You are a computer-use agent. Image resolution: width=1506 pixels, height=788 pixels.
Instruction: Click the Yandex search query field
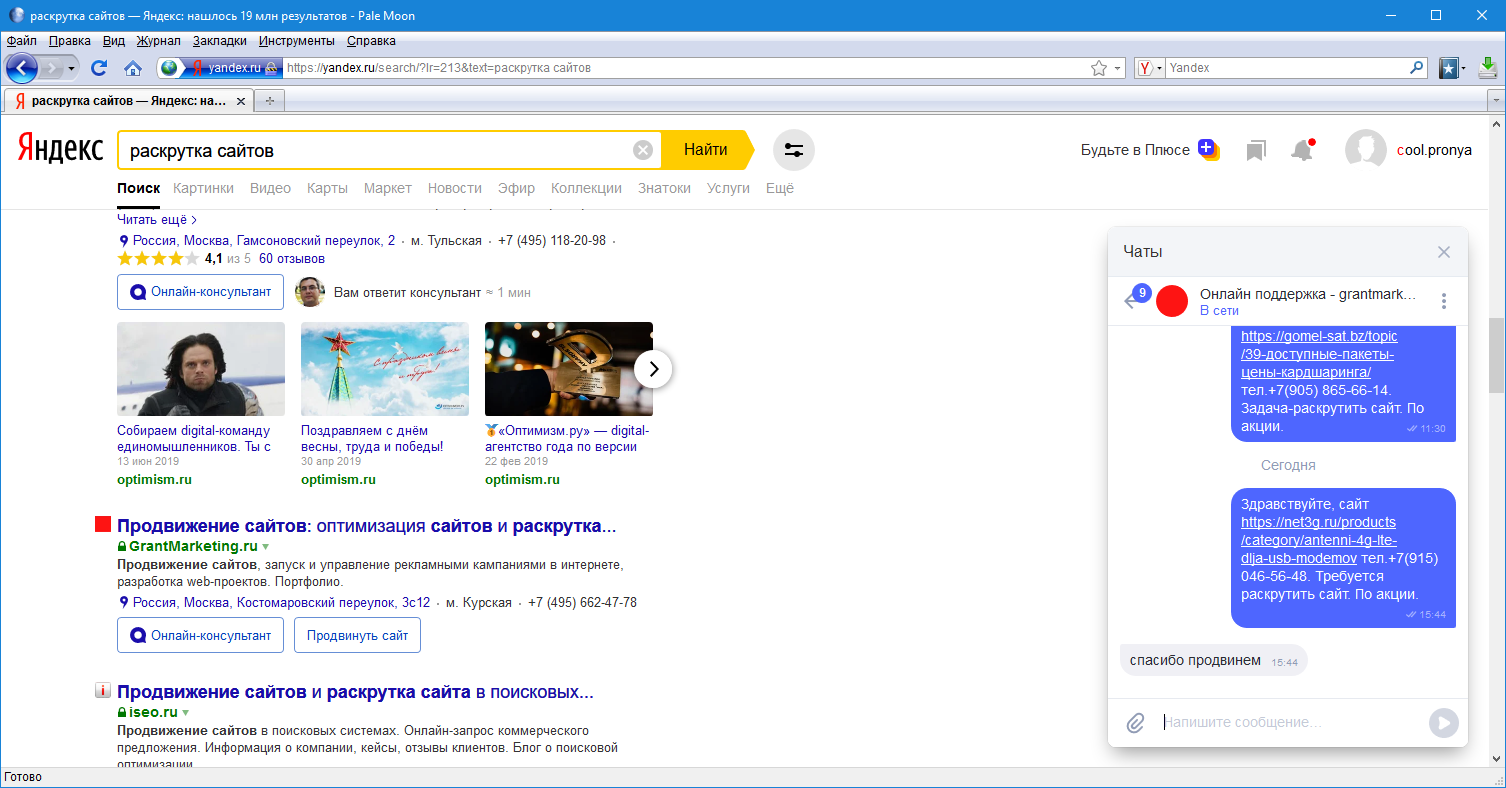click(375, 151)
